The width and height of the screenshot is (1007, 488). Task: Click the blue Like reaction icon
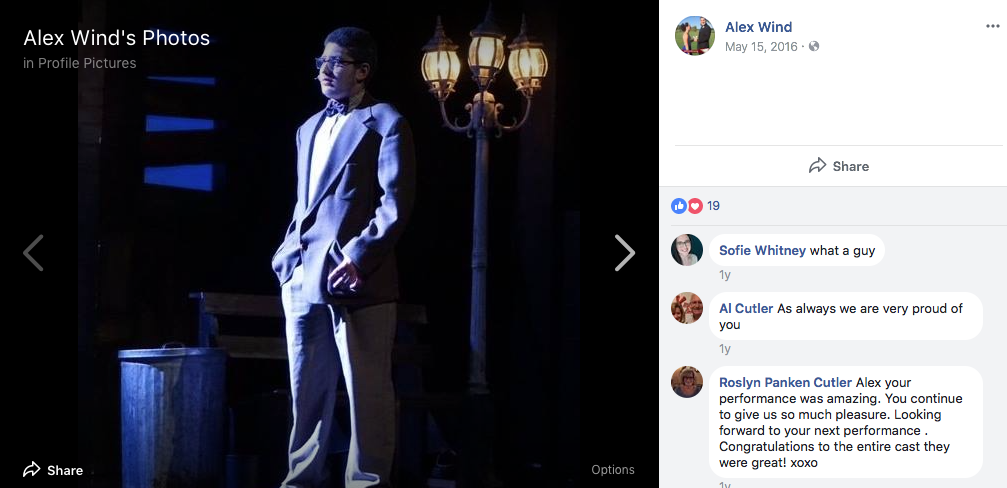click(680, 206)
